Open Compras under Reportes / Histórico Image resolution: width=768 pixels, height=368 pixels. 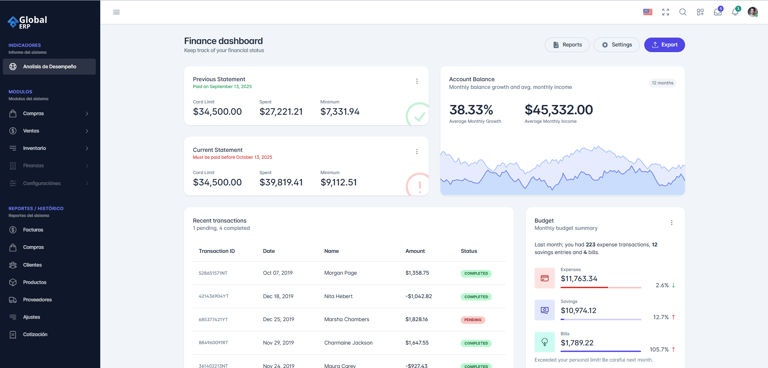coord(49,247)
